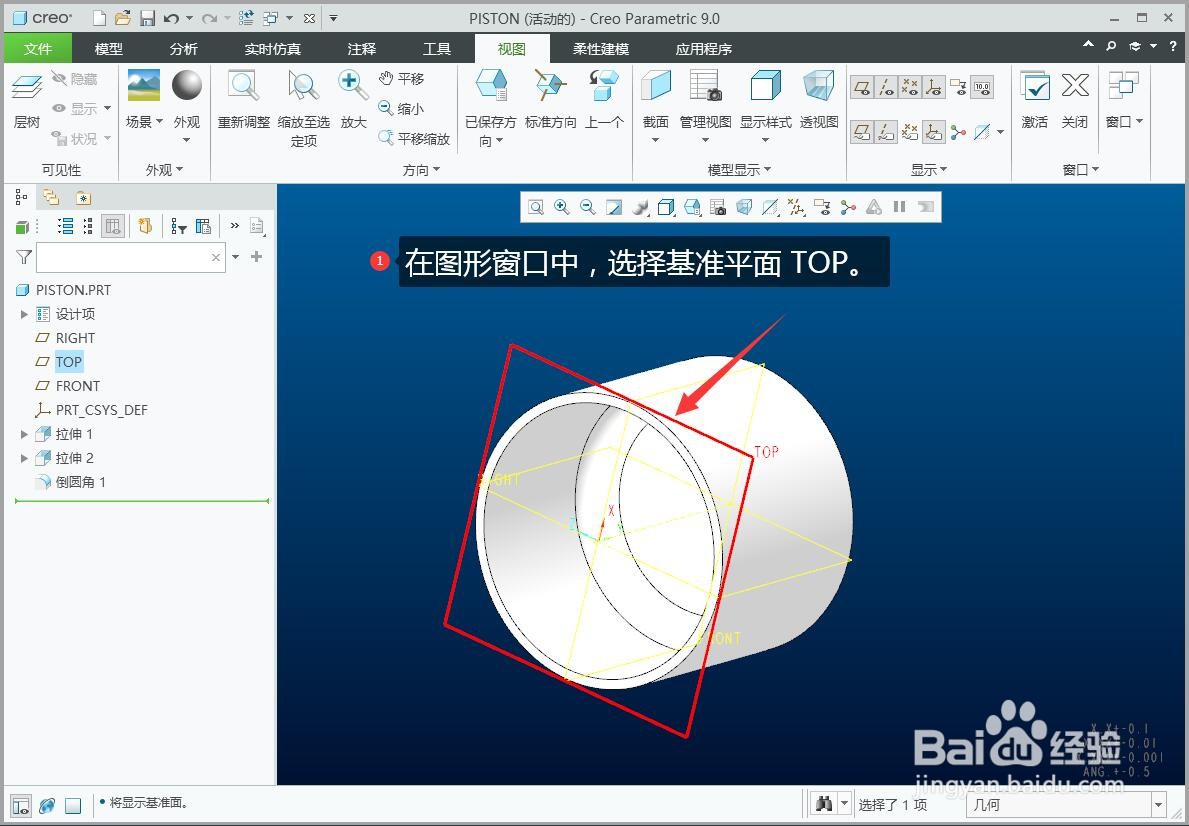Toggle datum point display in ribbon
This screenshot has height=826, width=1189.
[910, 87]
